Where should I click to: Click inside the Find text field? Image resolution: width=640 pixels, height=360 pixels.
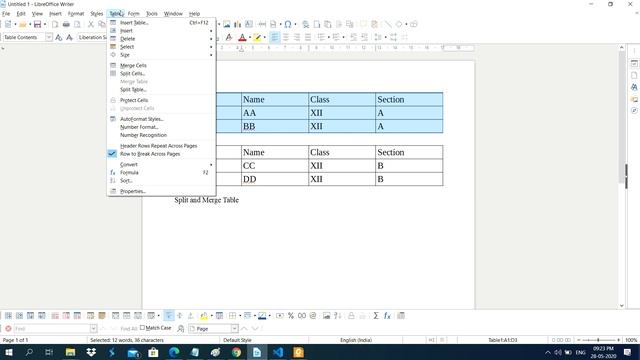pyautogui.click(x=51, y=329)
